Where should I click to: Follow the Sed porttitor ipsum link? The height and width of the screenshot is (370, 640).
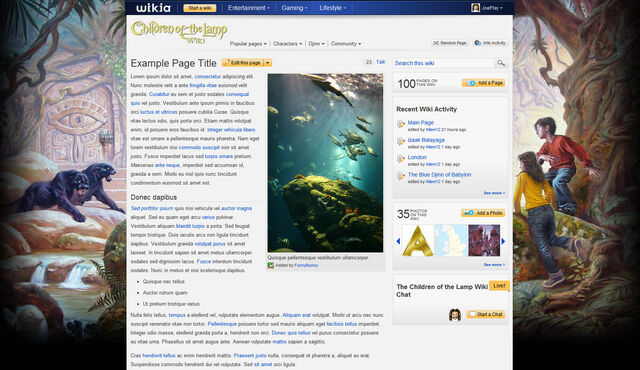coord(152,208)
